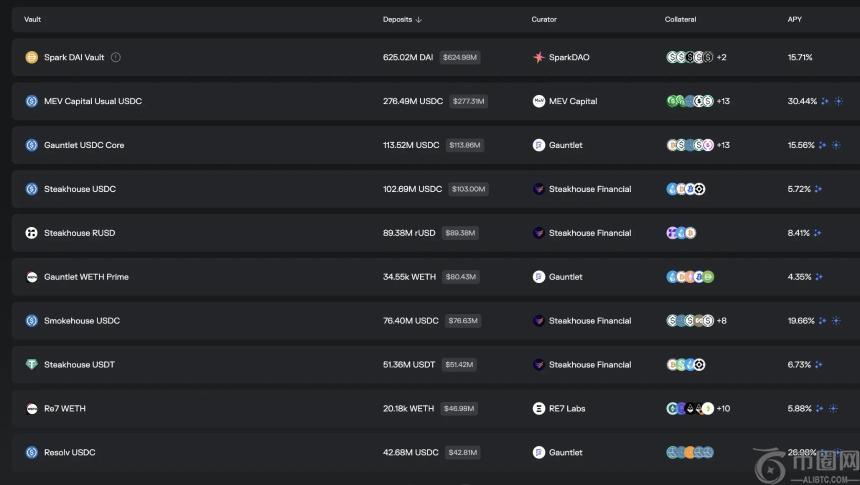Click the info icon beside Spark DAI Vault

[x=116, y=58]
